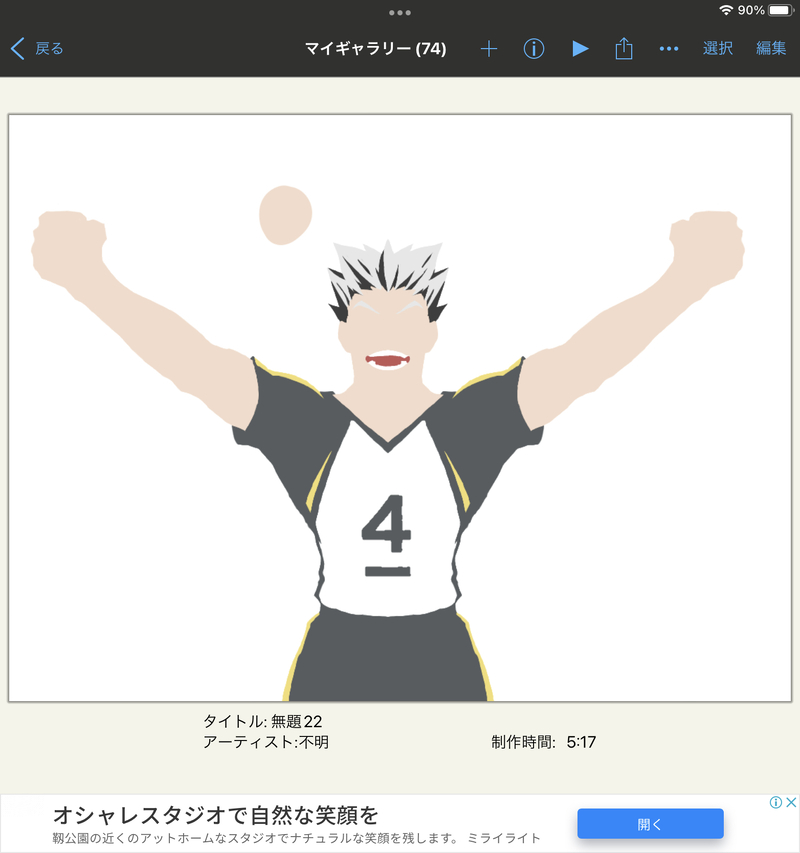Play the drawing process with the play icon
Screen dimensions: 800x853
click(580, 48)
